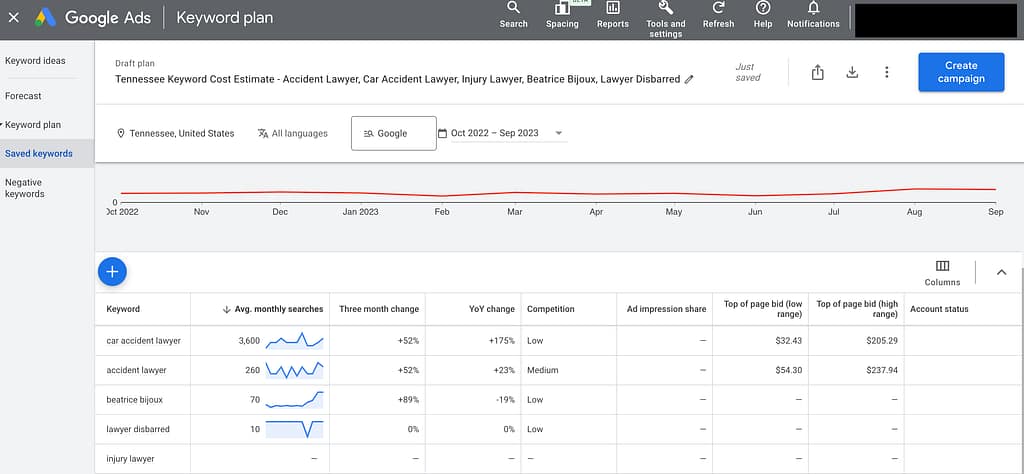Select the car accident lawyer keyword
This screenshot has width=1024, height=474.
coord(143,341)
